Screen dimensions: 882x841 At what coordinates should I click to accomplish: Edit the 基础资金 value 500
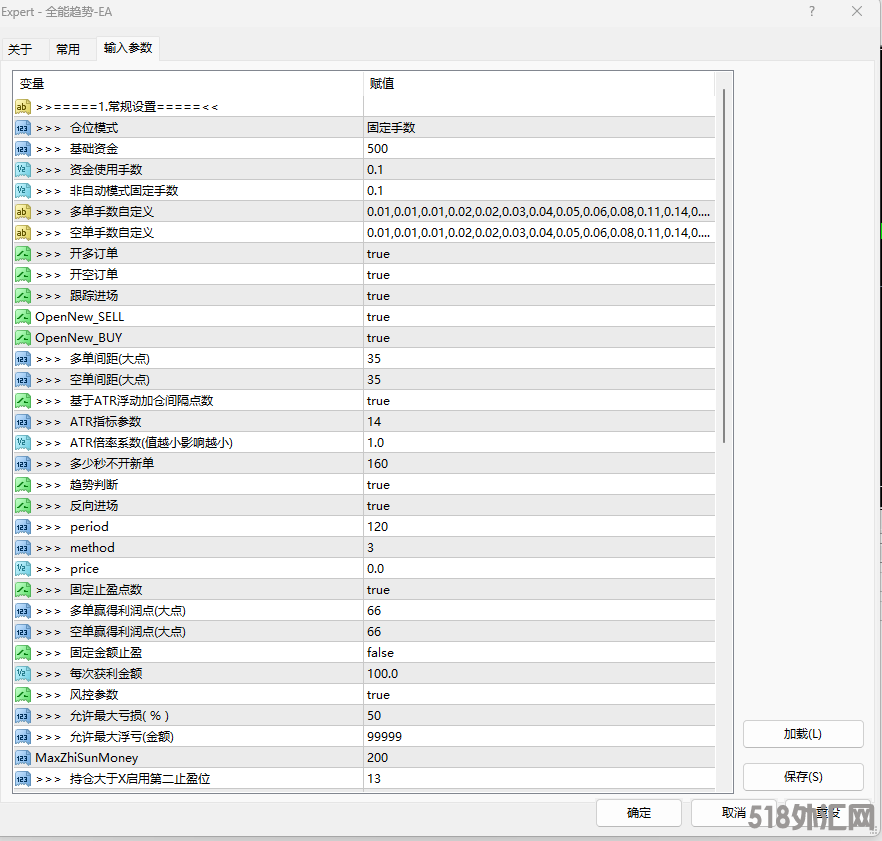point(539,149)
